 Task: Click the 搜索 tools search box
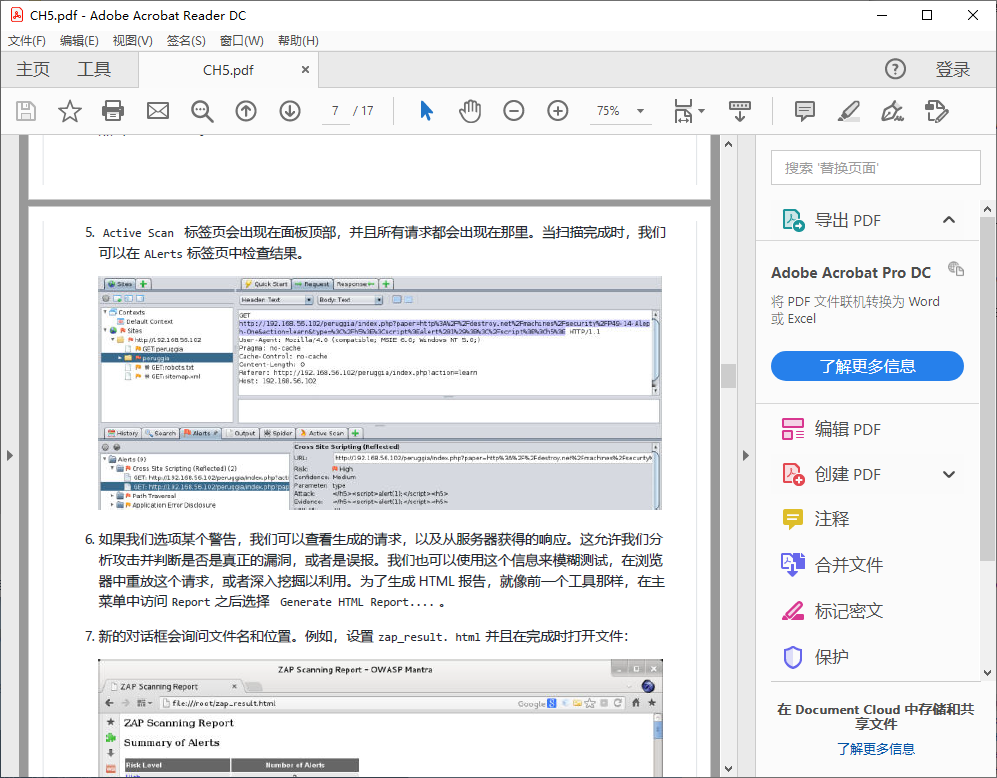point(876,168)
